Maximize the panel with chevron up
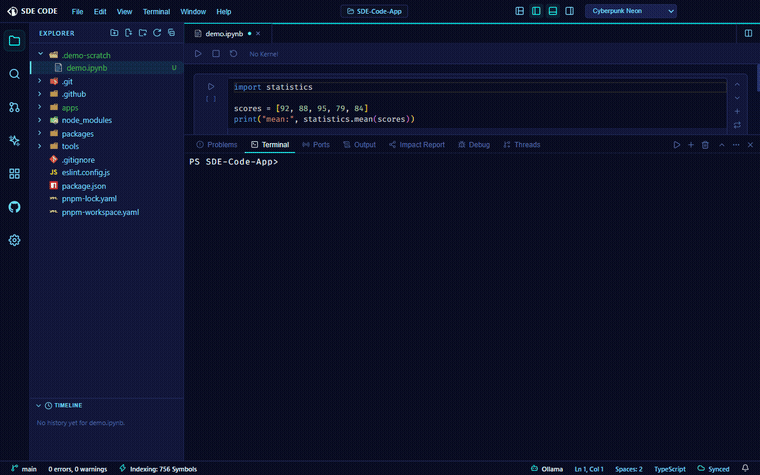This screenshot has width=760, height=475. 722,144
